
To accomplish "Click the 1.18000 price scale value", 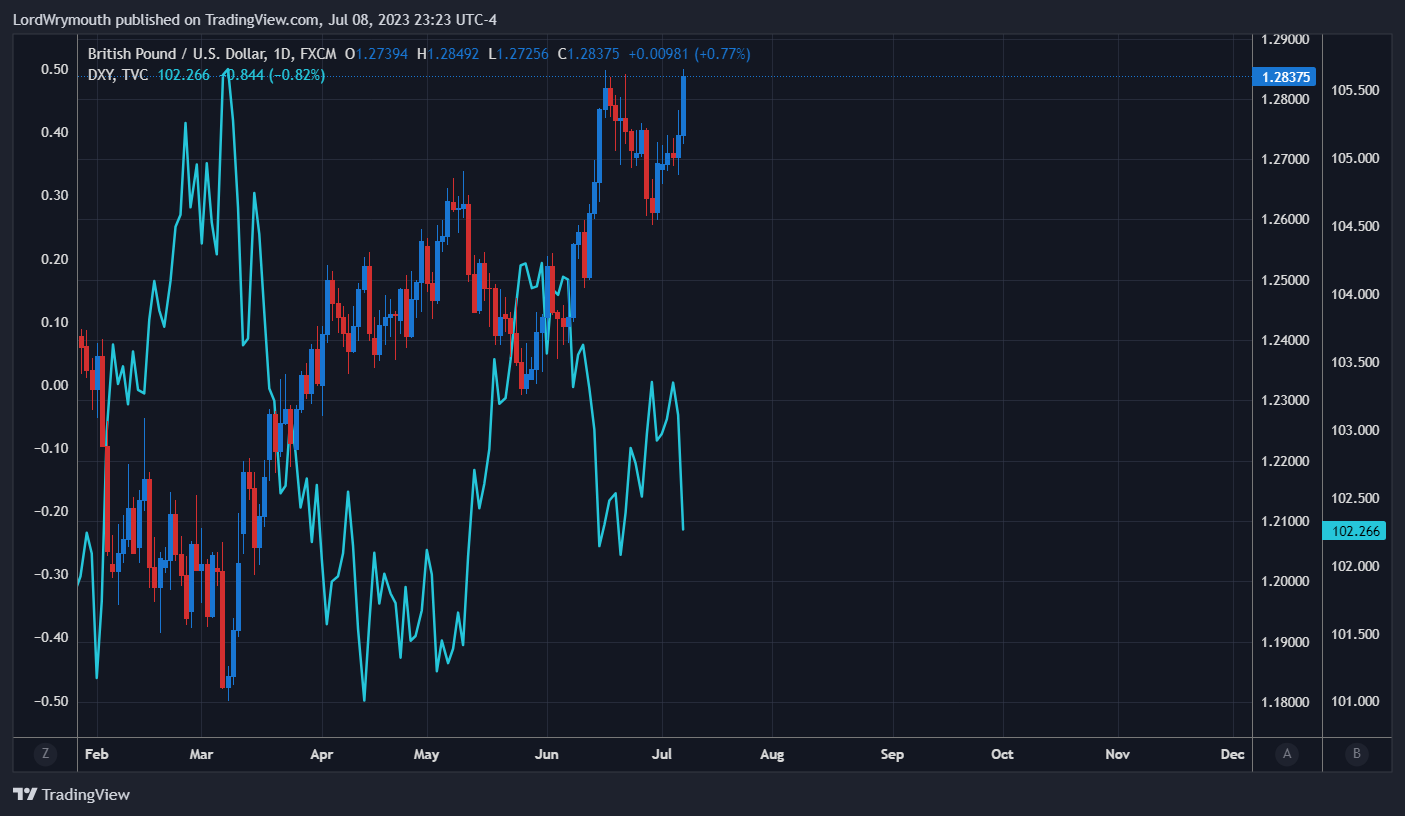I will tap(1286, 702).
